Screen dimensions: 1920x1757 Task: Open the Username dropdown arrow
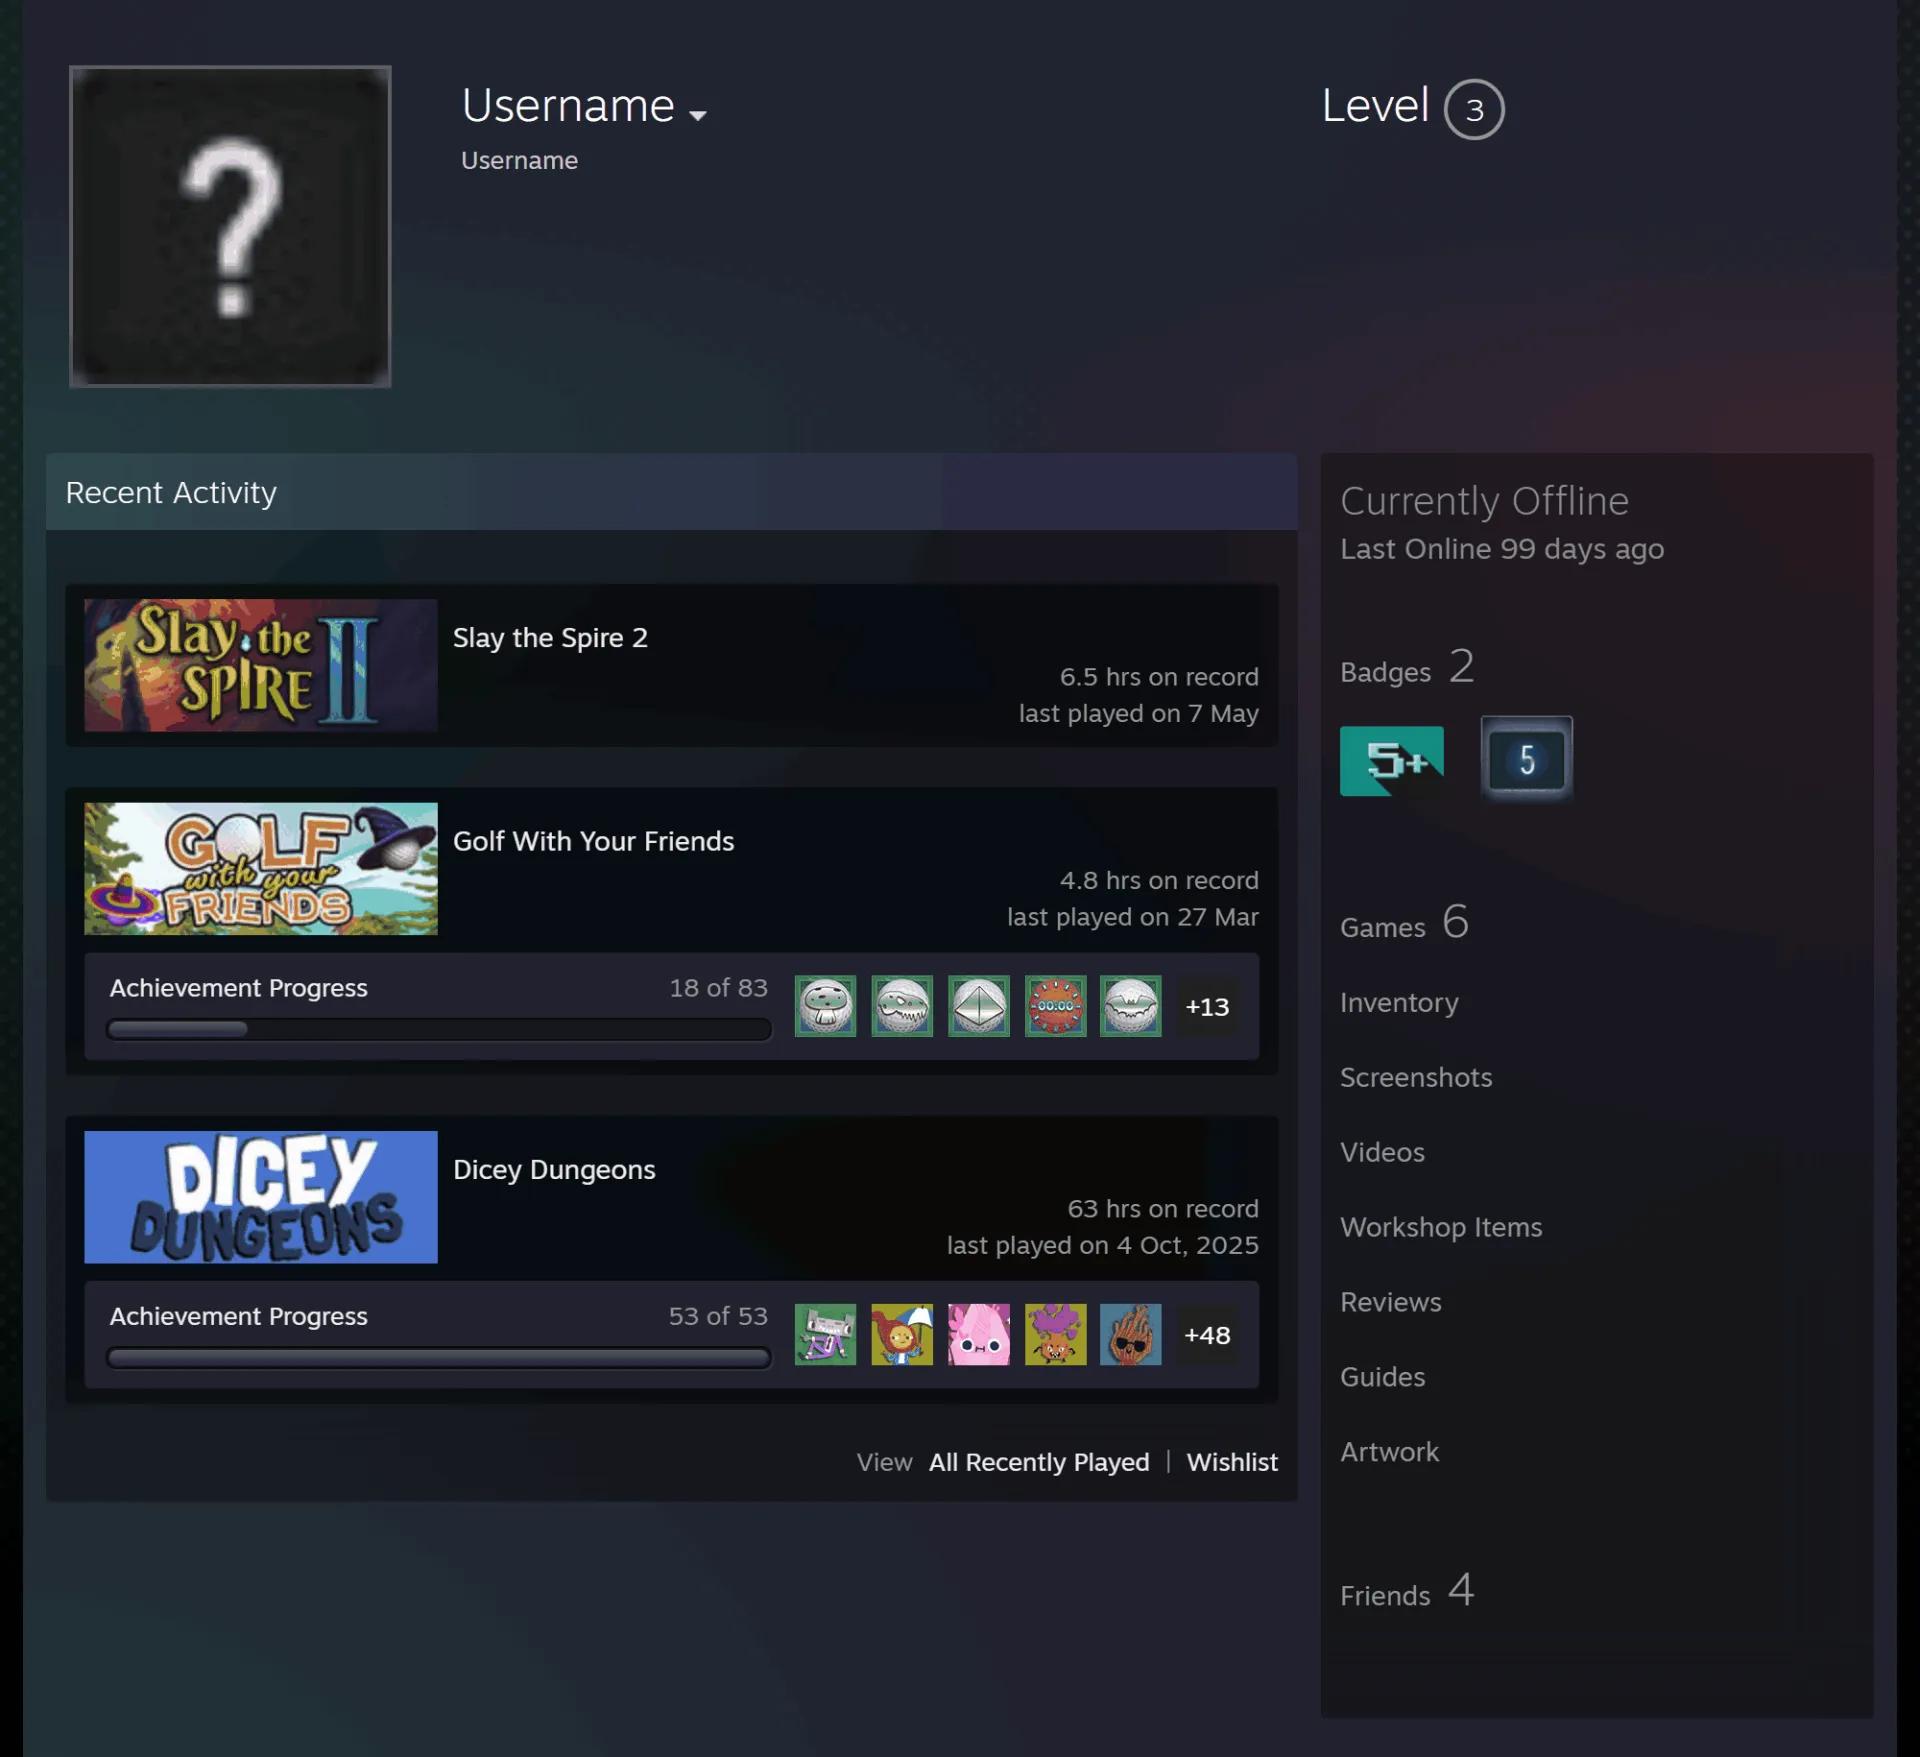tap(698, 115)
